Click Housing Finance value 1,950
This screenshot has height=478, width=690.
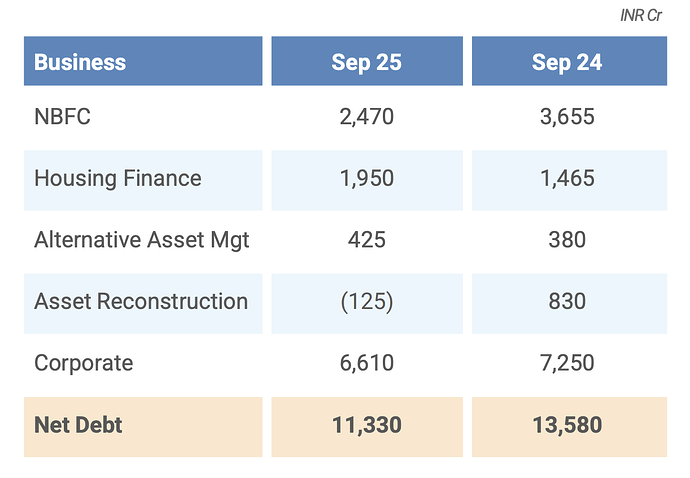pyautogui.click(x=366, y=179)
